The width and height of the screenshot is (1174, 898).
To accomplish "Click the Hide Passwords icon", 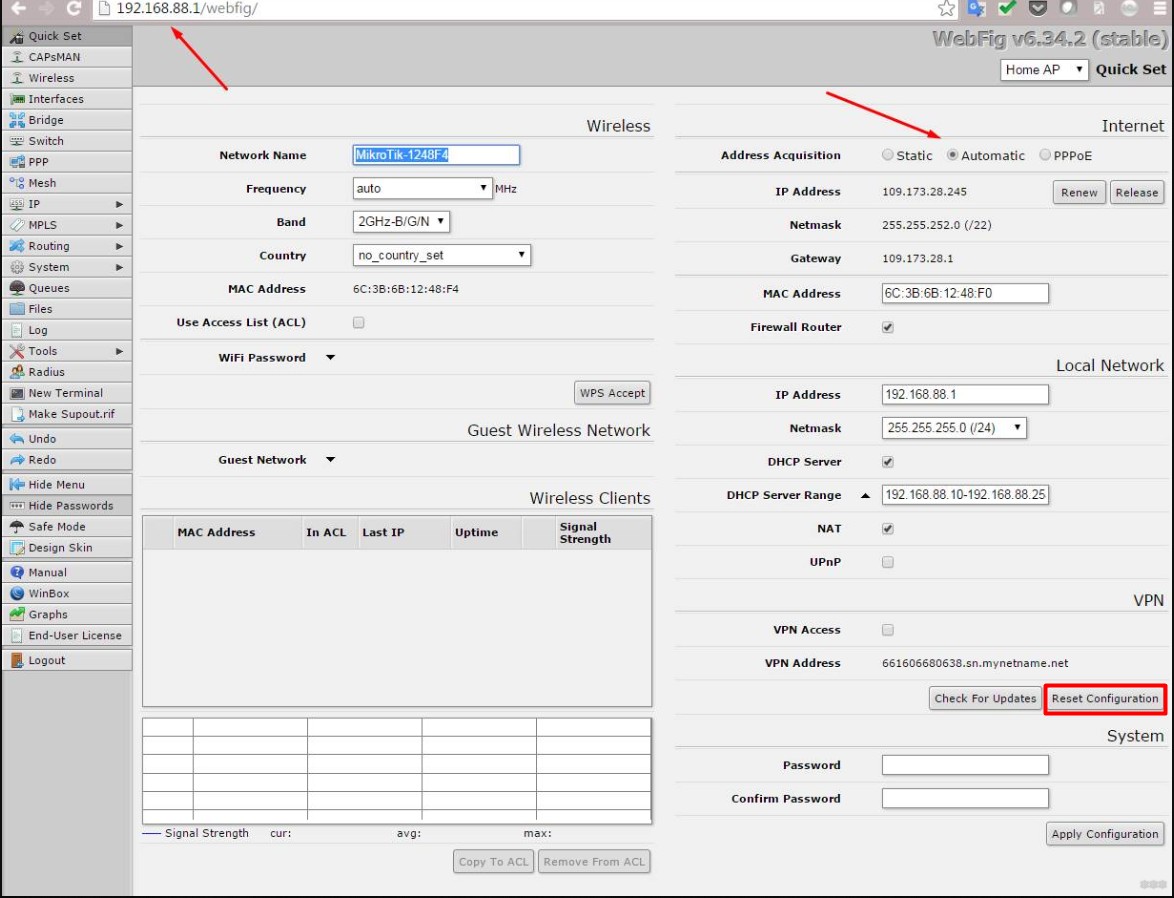I will pyautogui.click(x=16, y=506).
